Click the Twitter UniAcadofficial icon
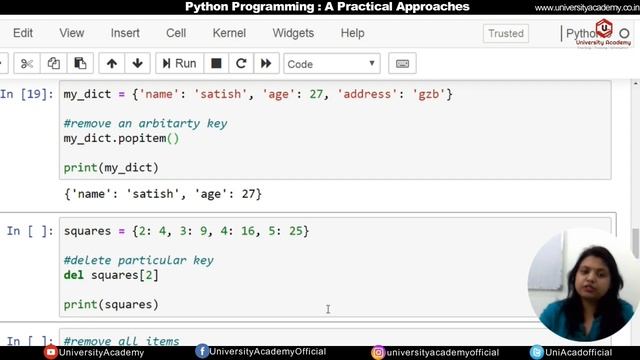The image size is (640, 360). tap(536, 352)
